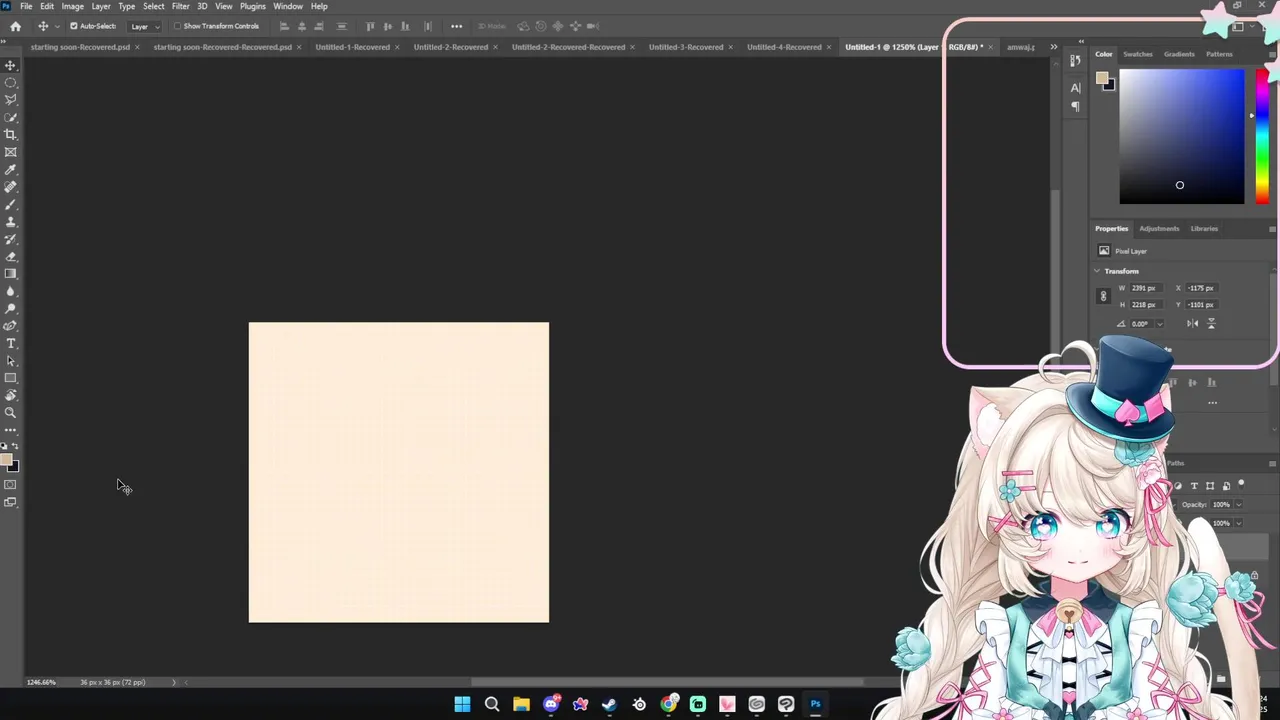The height and width of the screenshot is (720, 1280).
Task: Switch to the Adjustments tab
Action: click(x=1159, y=229)
